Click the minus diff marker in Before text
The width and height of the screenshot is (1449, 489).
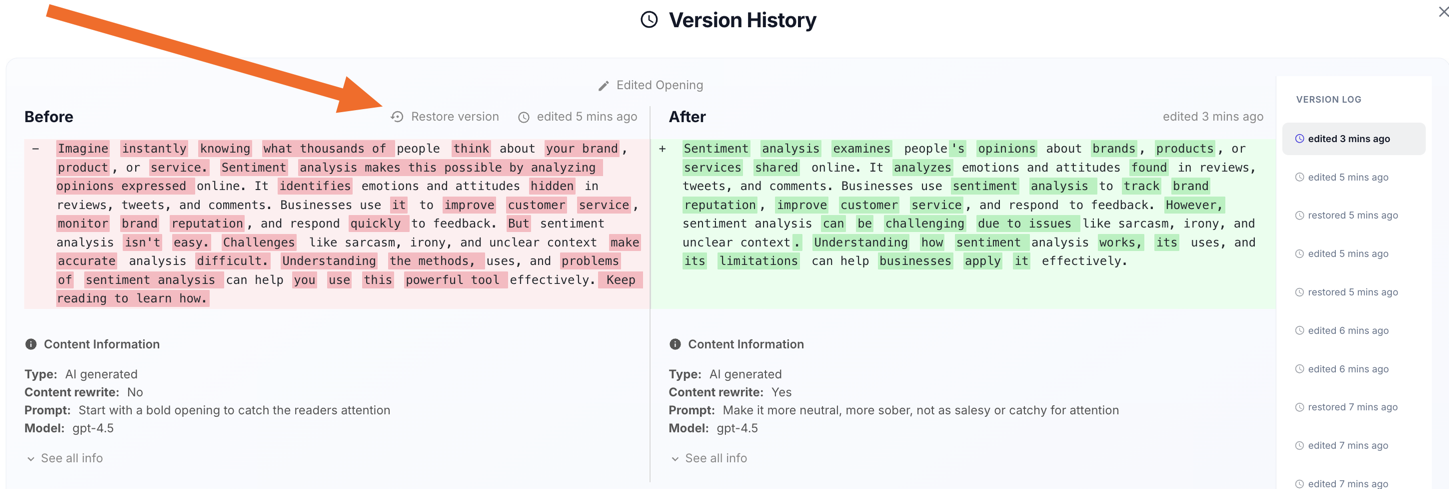point(35,149)
